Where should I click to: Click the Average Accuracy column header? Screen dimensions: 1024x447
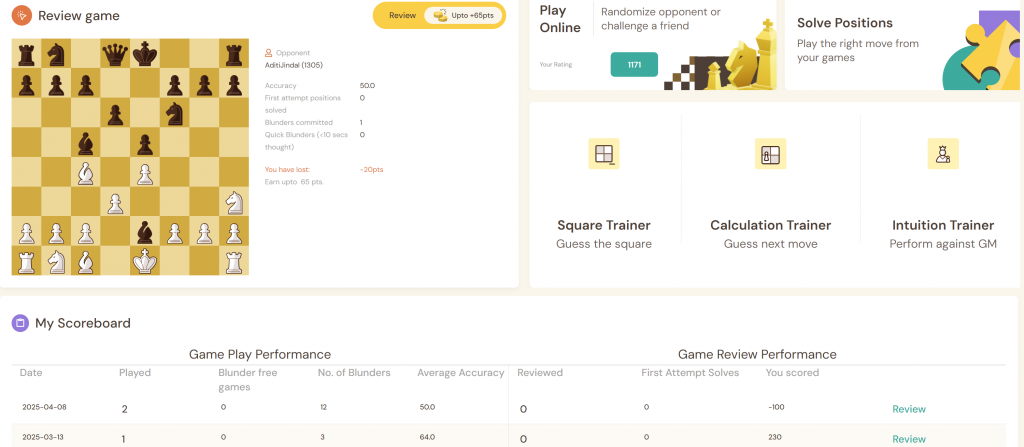click(461, 372)
